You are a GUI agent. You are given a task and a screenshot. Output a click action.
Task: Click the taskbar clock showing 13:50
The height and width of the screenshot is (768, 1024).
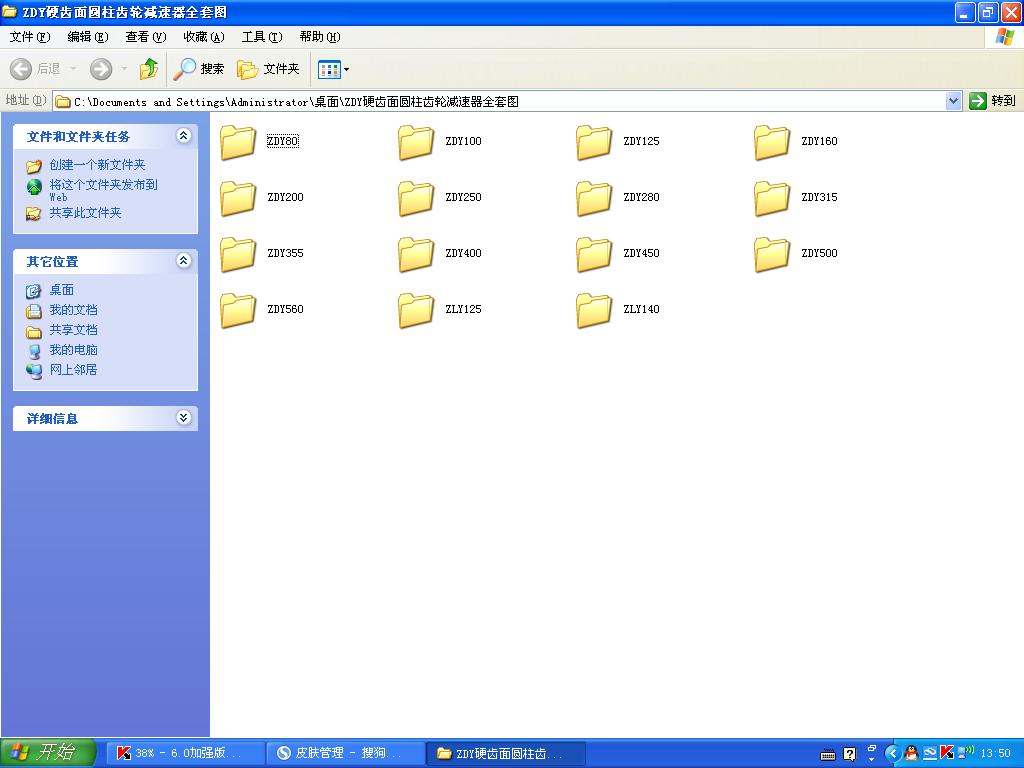pyautogui.click(x=995, y=754)
